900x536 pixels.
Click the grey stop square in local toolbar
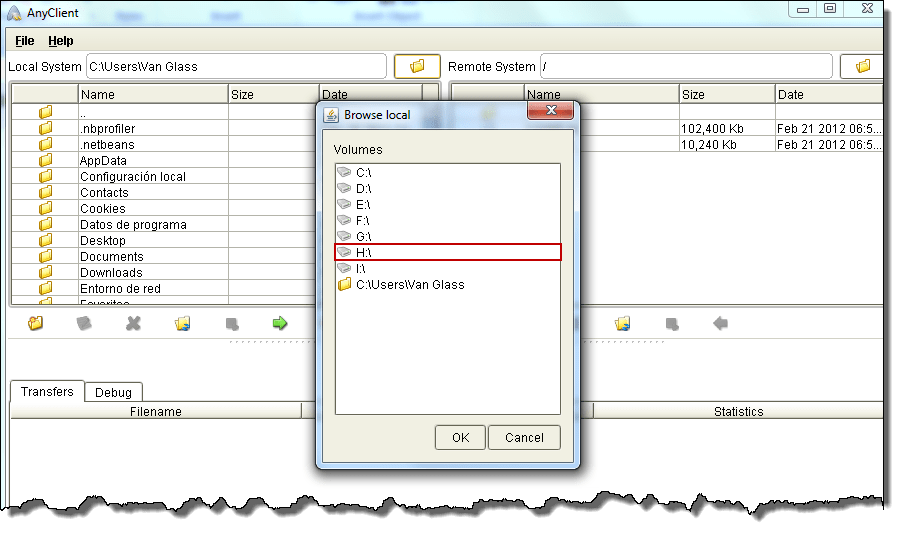[x=232, y=324]
